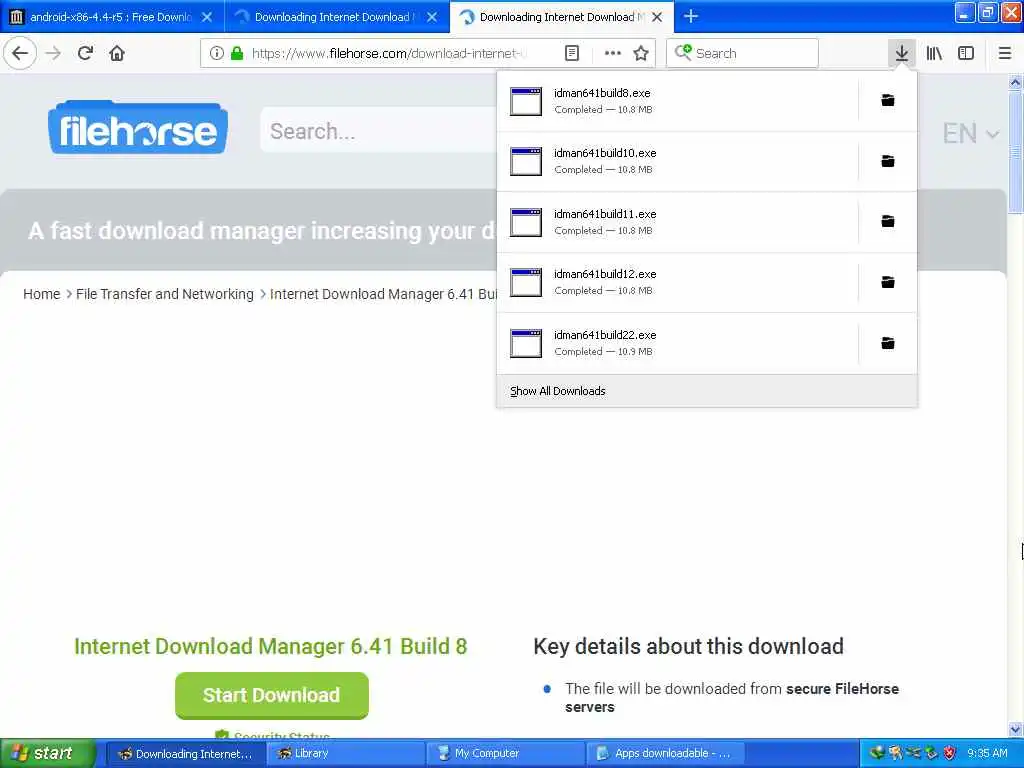Click the green padlock security icon
This screenshot has height=768, width=1024.
237,53
